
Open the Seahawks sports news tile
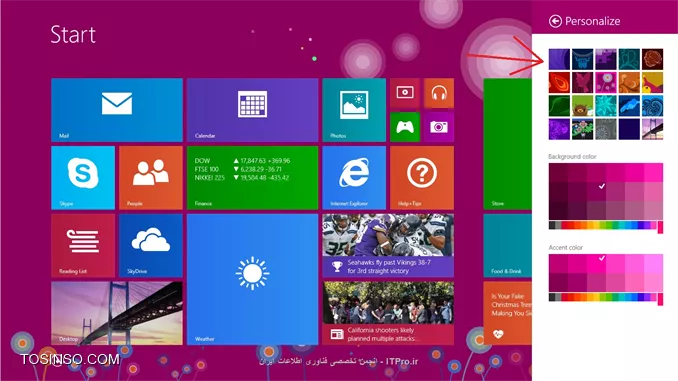[x=388, y=246]
